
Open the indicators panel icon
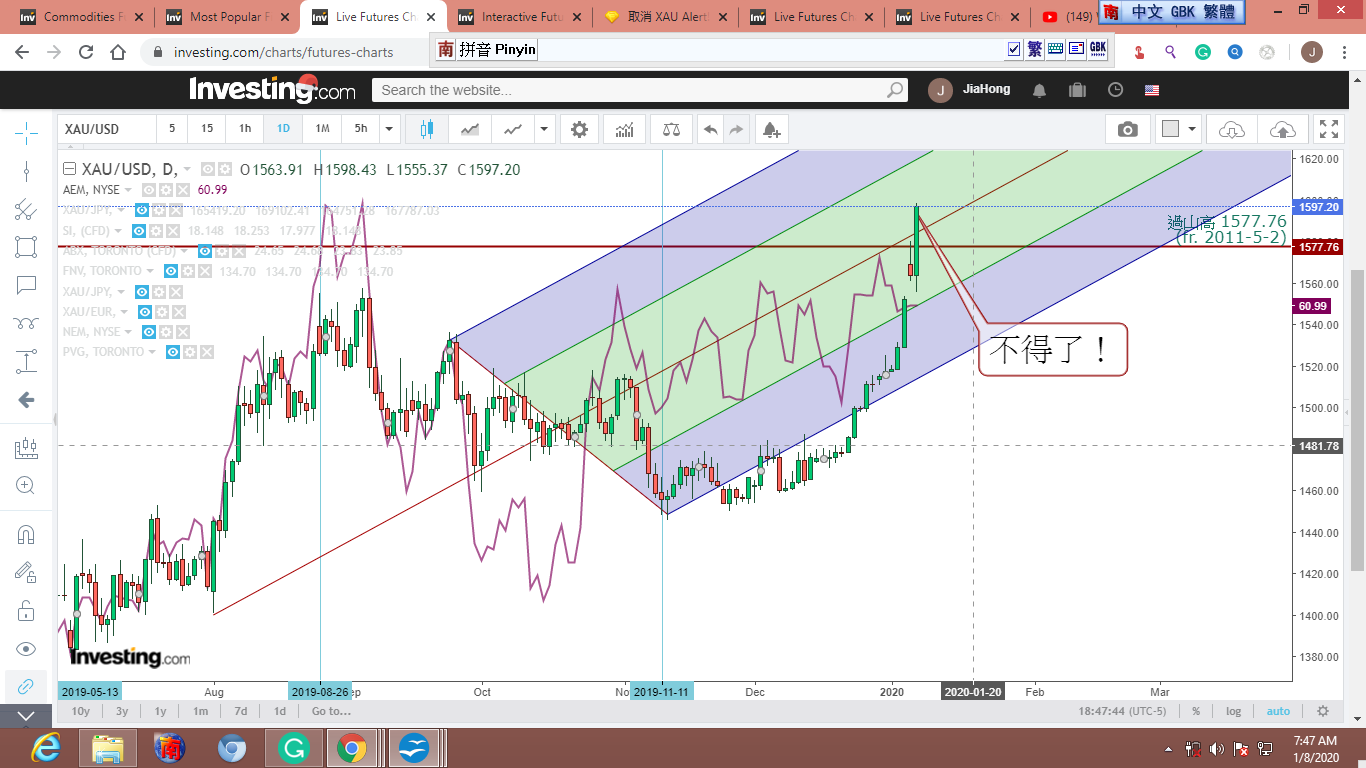[x=624, y=129]
